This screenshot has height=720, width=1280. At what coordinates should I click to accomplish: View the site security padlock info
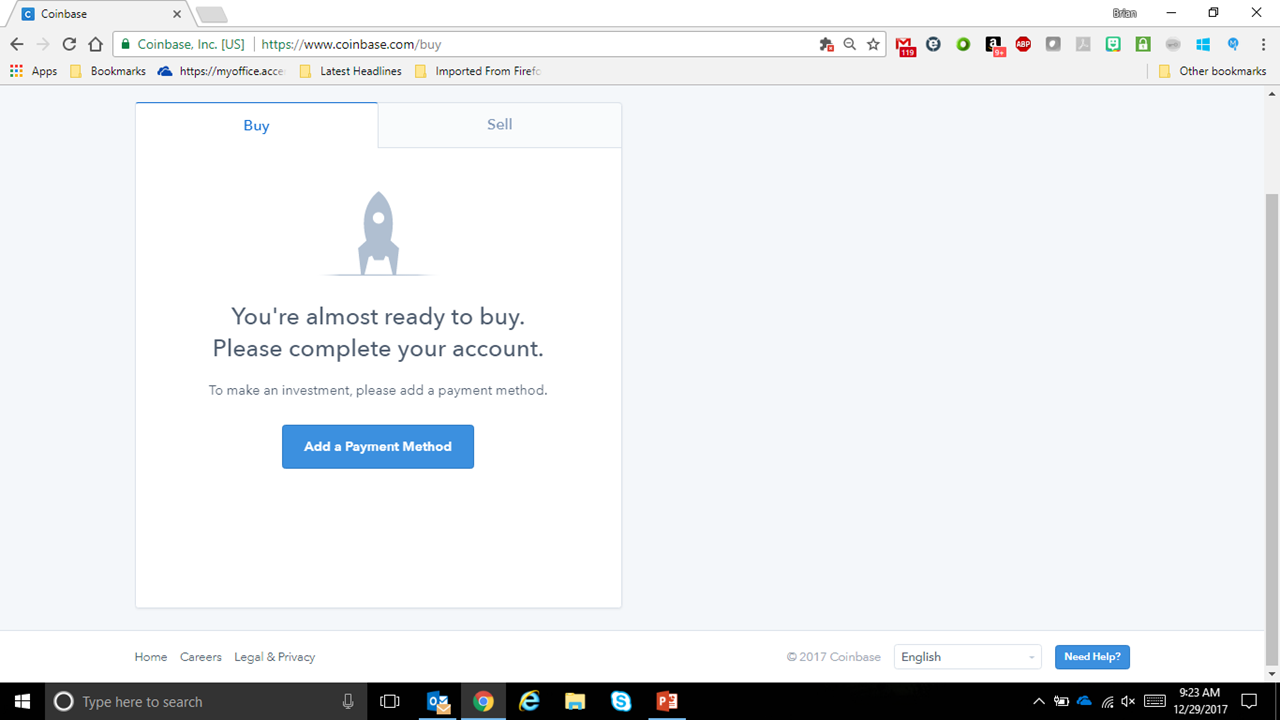(x=125, y=45)
